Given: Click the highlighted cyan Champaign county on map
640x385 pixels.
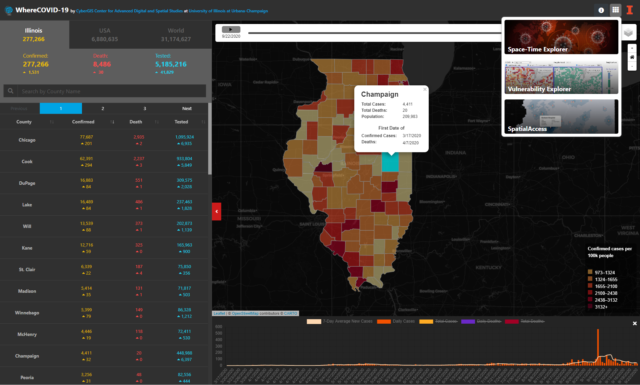Looking at the screenshot, I should click(390, 163).
